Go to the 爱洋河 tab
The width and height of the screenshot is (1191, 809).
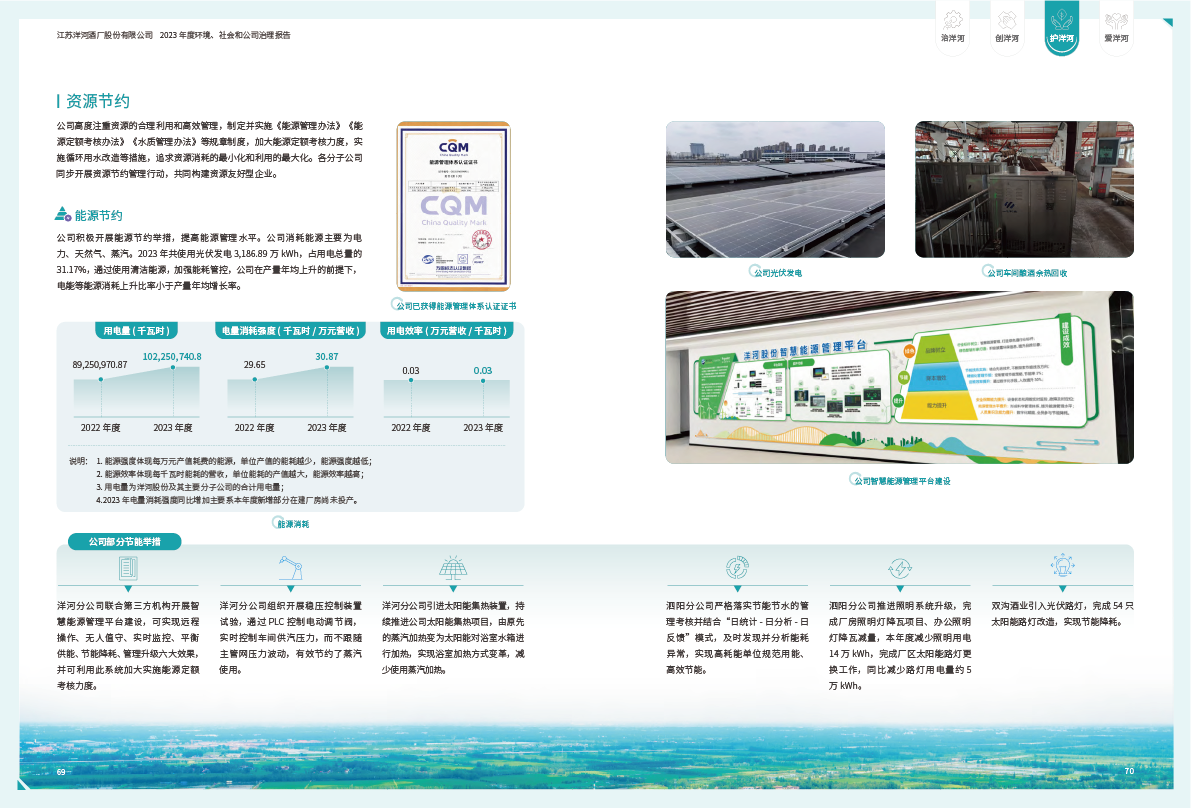click(1116, 28)
